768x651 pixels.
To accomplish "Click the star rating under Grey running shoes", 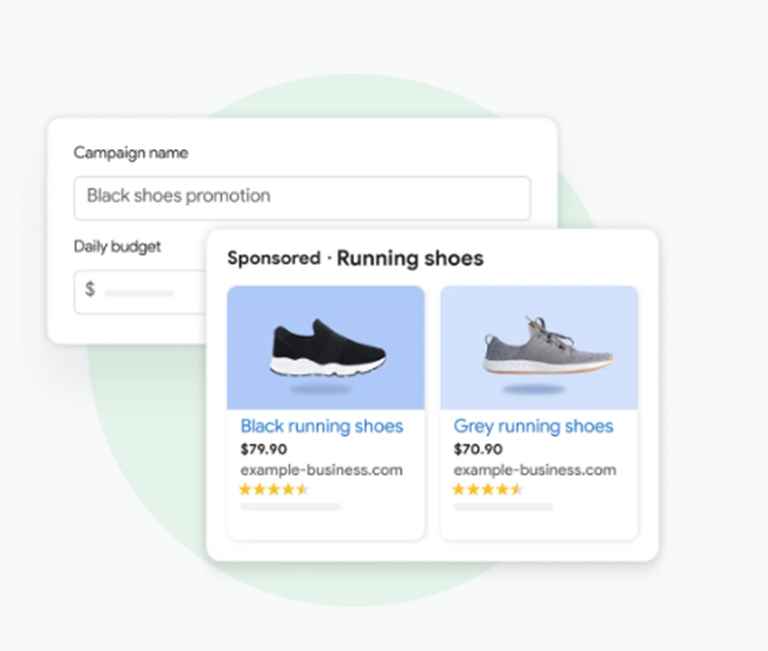I will coord(487,489).
